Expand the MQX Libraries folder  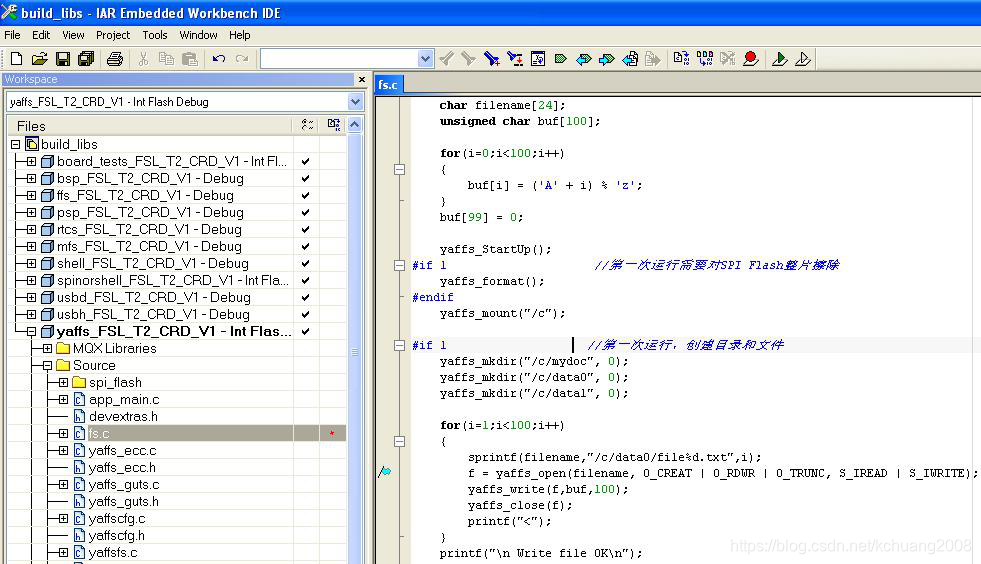[x=48, y=349]
